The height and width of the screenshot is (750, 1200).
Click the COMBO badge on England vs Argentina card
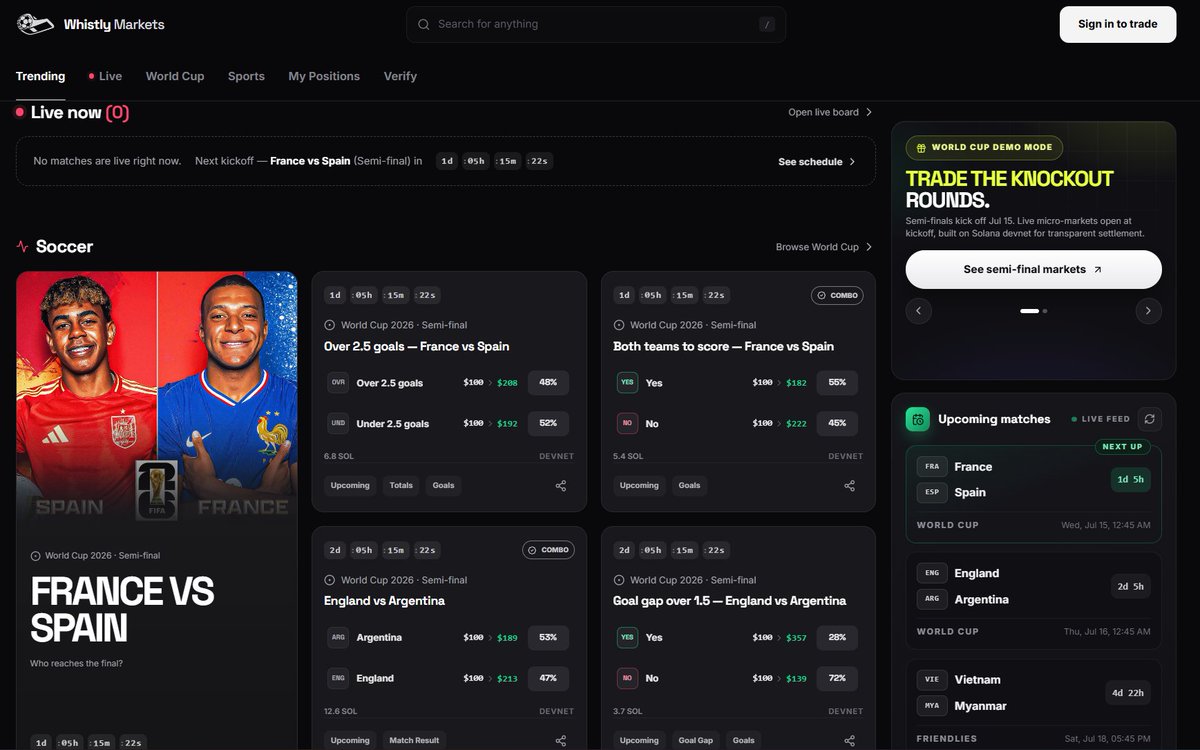coord(548,550)
